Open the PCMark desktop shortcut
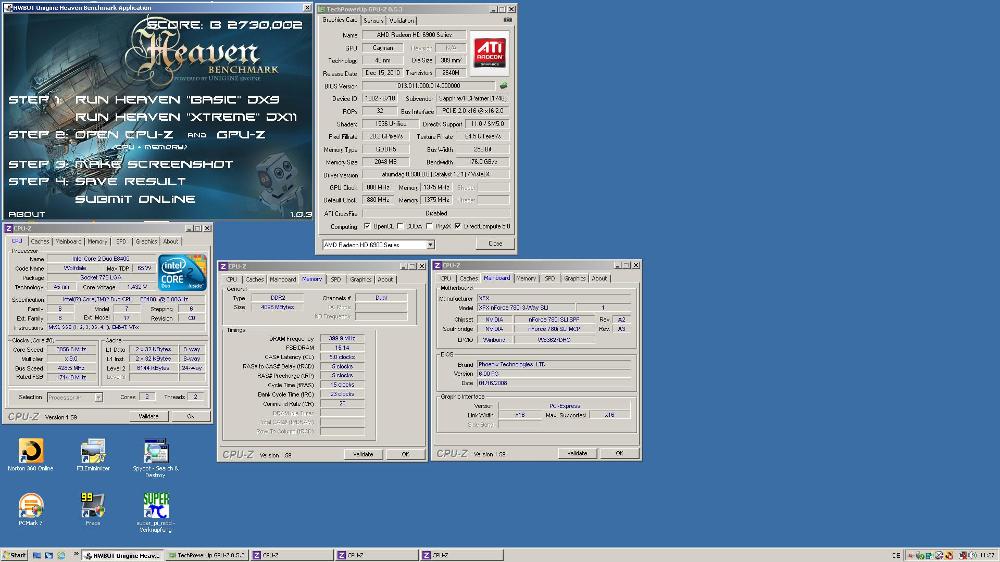 [x=30, y=506]
